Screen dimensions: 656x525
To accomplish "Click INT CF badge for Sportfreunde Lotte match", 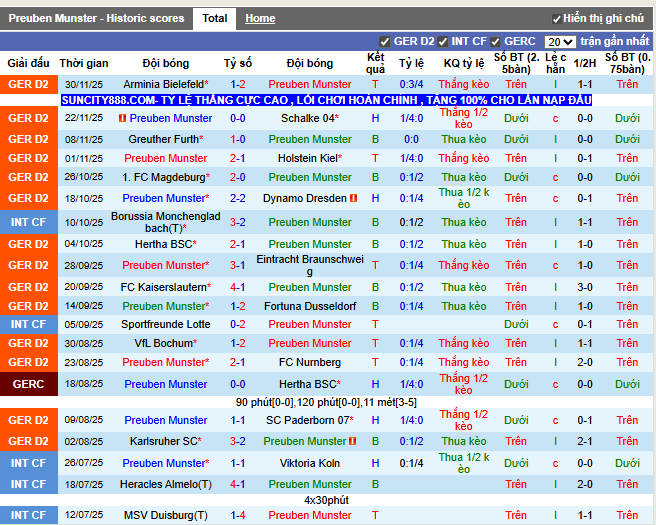I will click(x=28, y=324).
